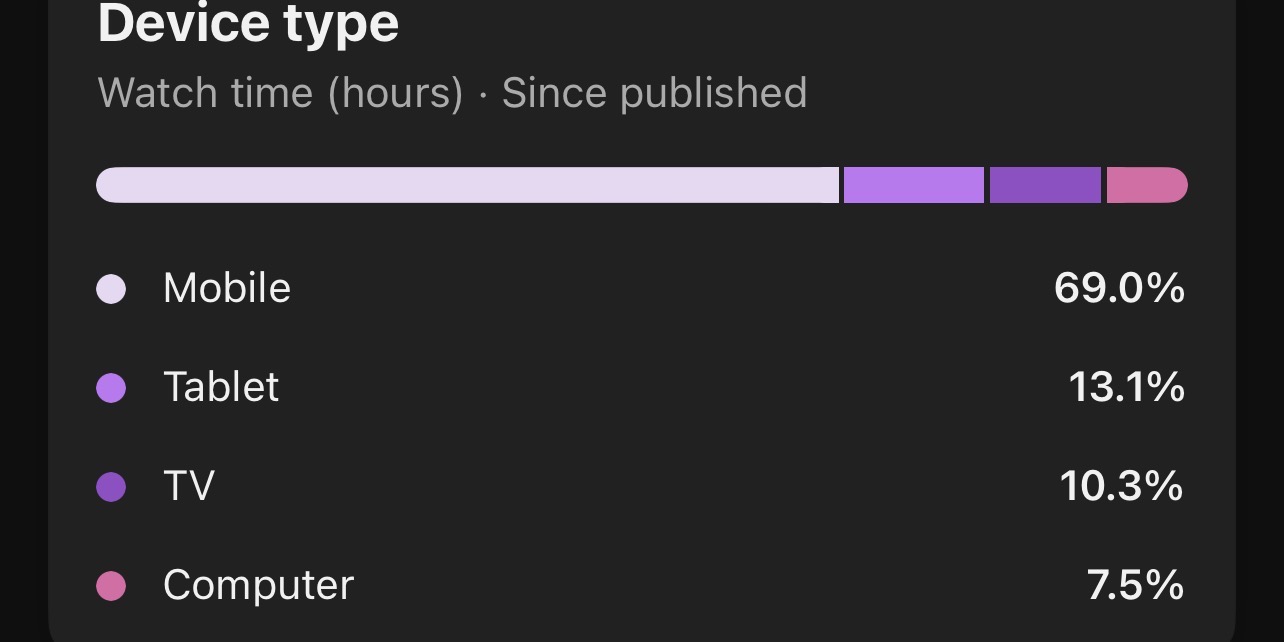The image size is (1284, 642).
Task: Click the 10.3% TV percentage
Action: (1122, 486)
